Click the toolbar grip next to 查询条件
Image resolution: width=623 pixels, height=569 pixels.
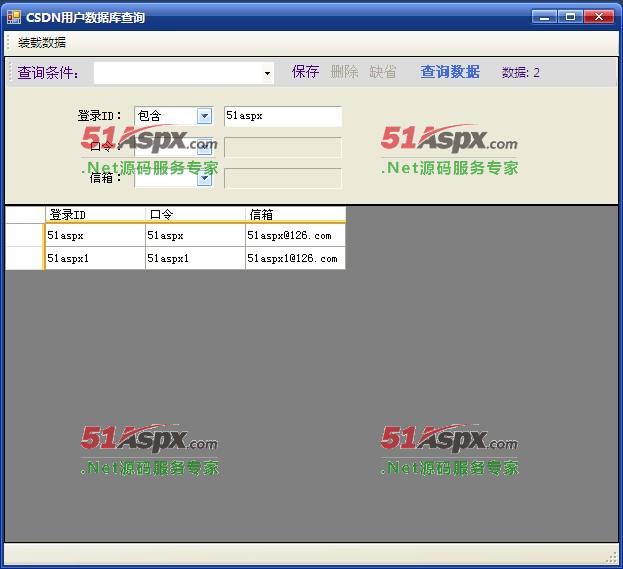pos(10,72)
